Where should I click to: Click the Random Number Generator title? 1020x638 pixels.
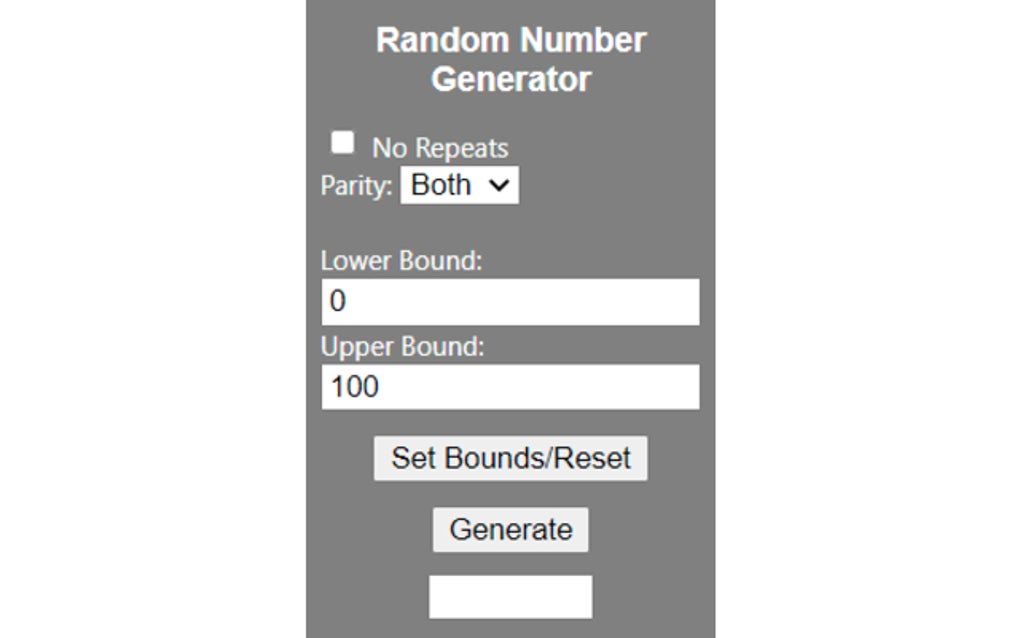510,58
